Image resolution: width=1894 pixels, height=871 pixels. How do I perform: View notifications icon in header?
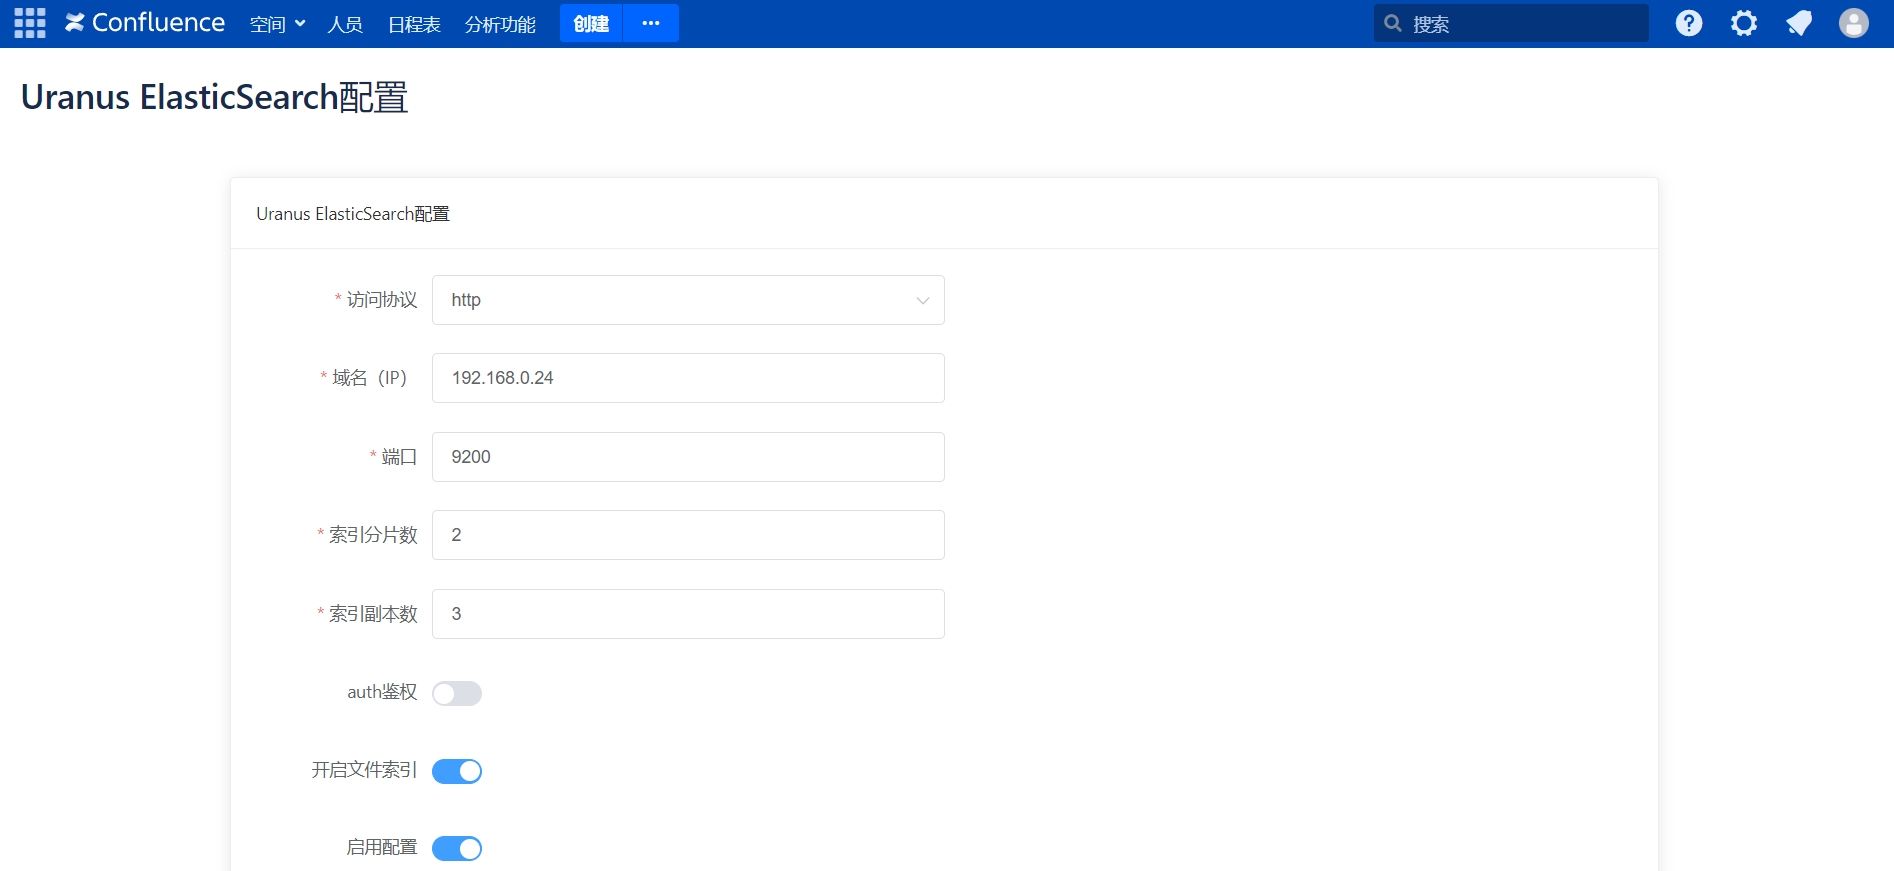click(1799, 23)
